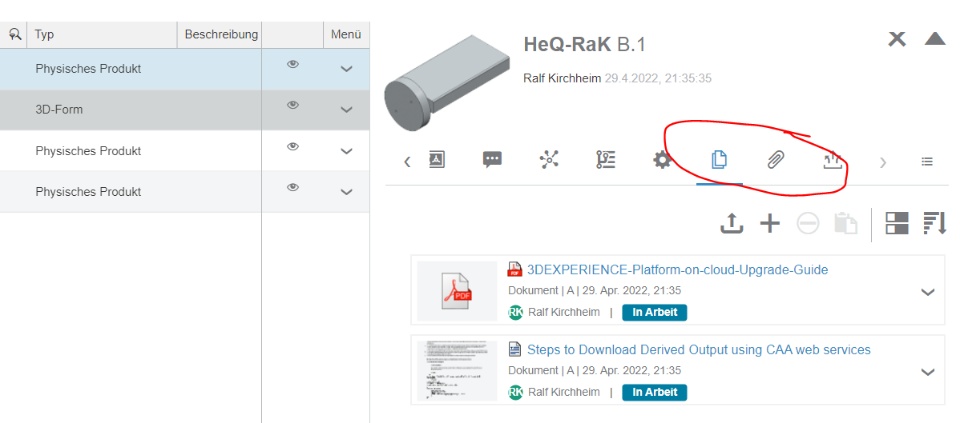The width and height of the screenshot is (960, 423).
Task: Toggle visibility of first Physisches Produkt row
Action: (x=293, y=64)
